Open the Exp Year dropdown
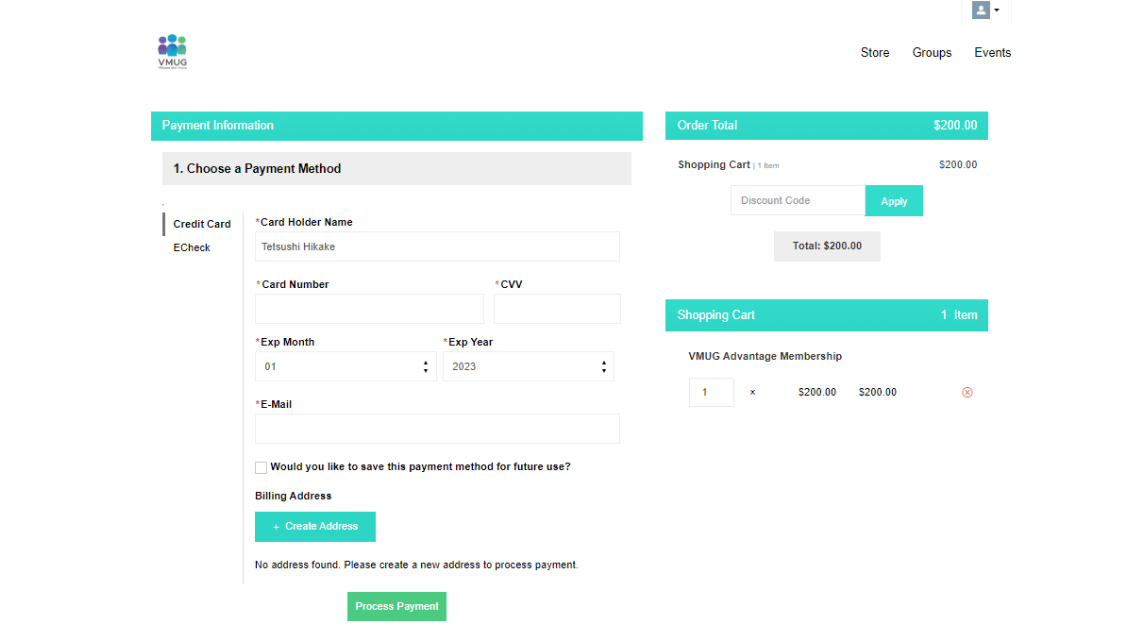This screenshot has height=643, width=1141. (x=528, y=367)
